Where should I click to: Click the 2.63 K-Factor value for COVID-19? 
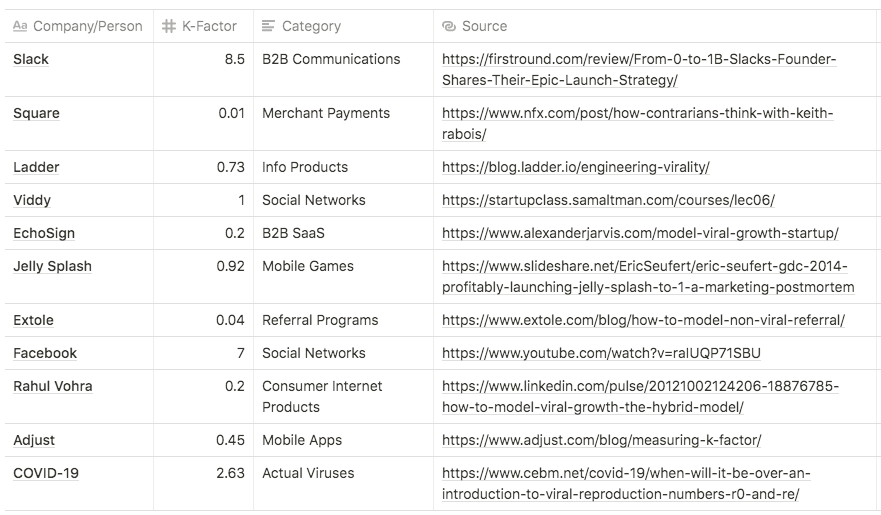pos(230,473)
